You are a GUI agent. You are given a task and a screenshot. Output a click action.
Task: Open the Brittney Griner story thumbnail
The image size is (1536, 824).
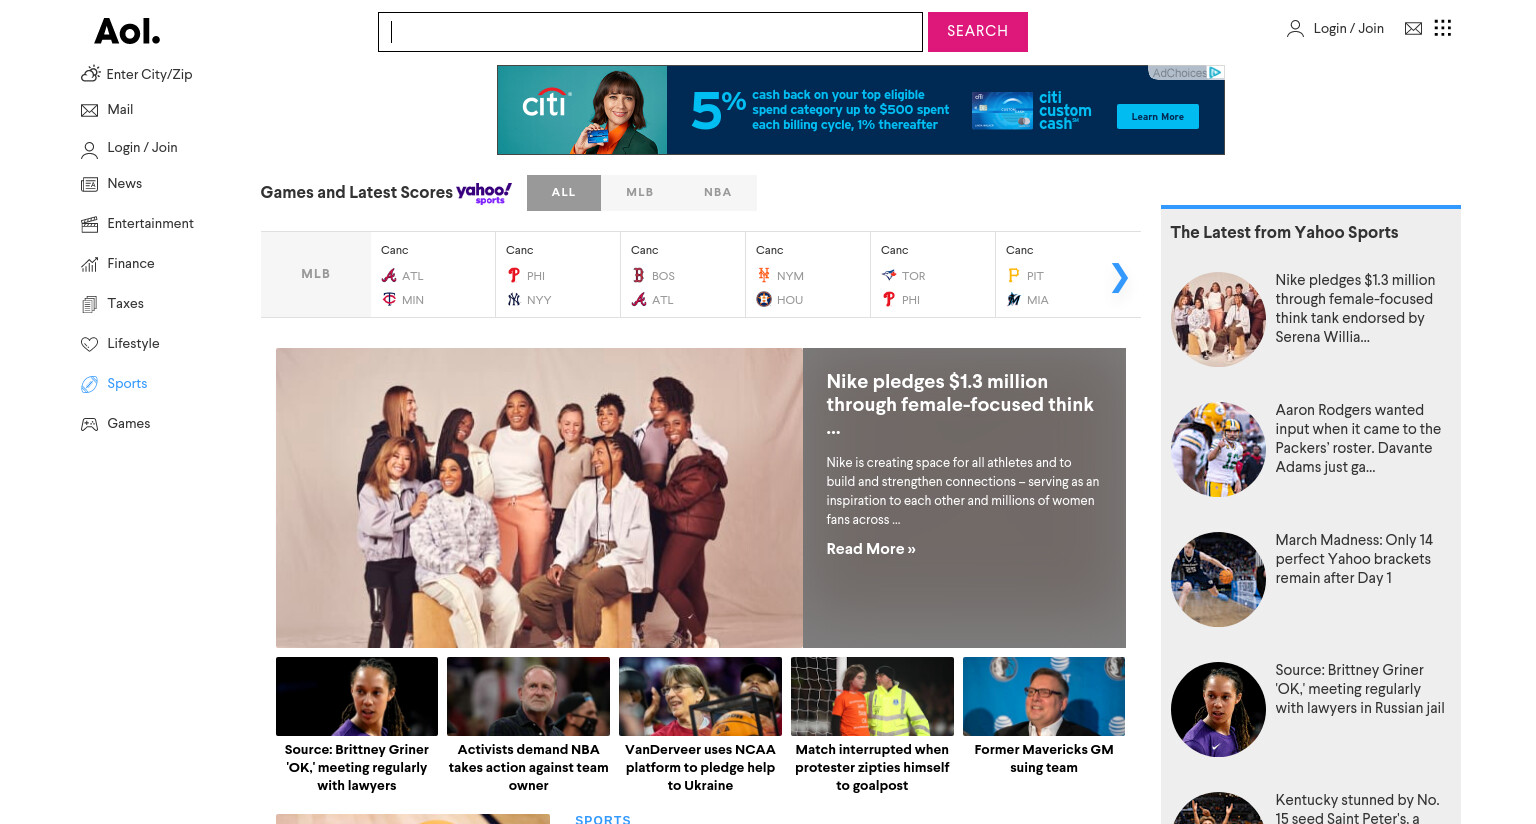coord(357,697)
